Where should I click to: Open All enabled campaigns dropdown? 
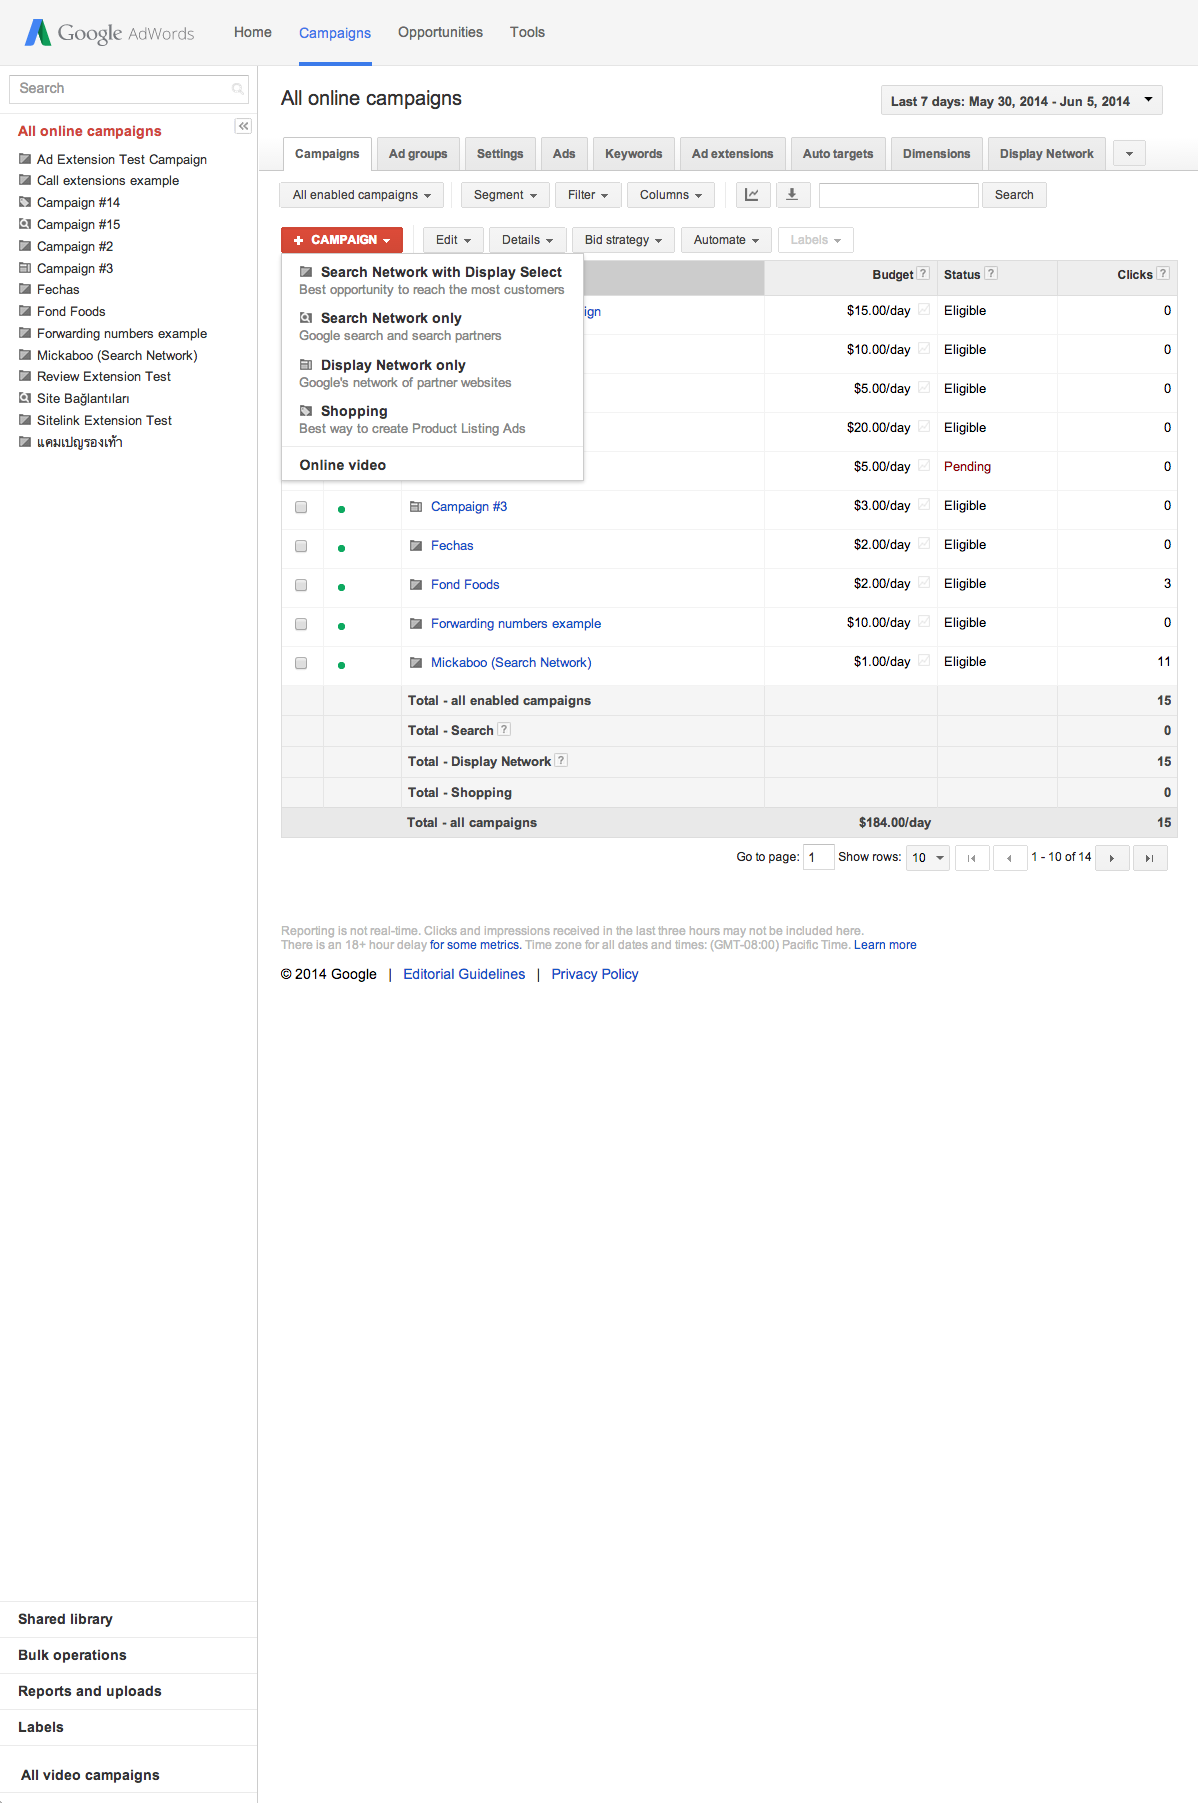click(x=361, y=195)
